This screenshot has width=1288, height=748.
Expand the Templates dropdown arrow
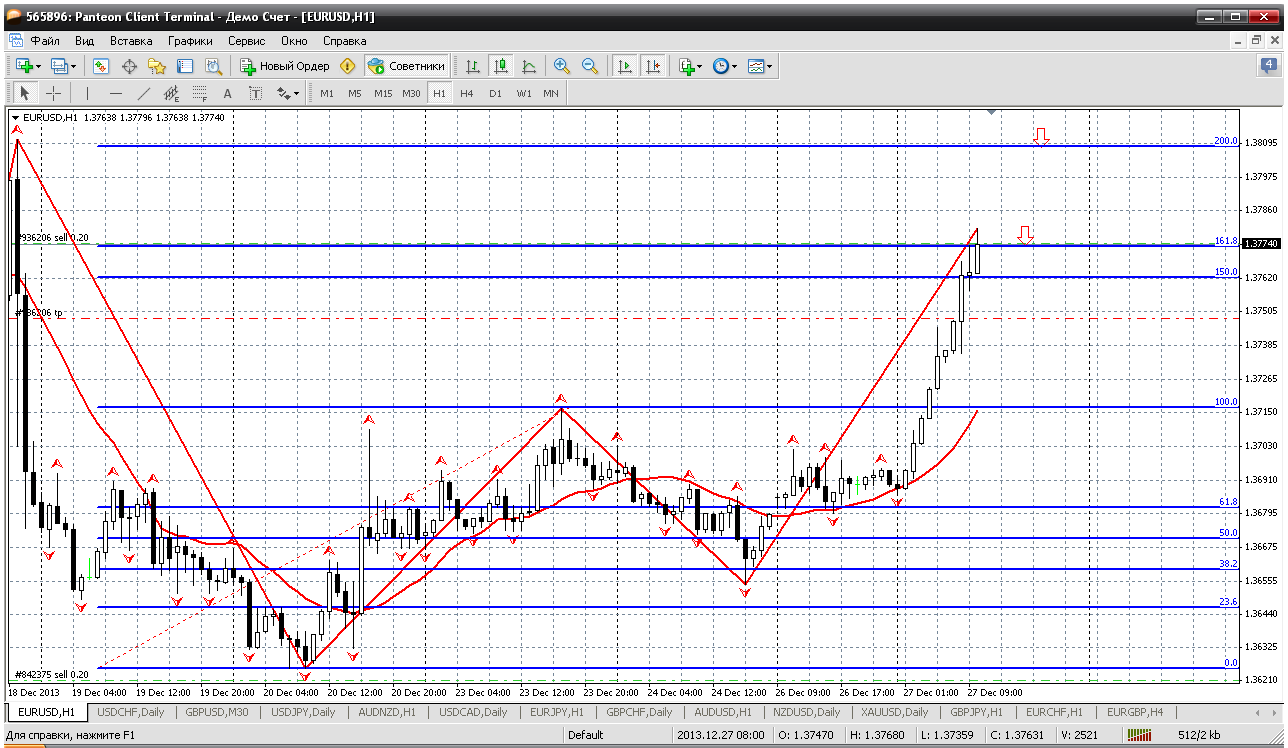[x=770, y=66]
